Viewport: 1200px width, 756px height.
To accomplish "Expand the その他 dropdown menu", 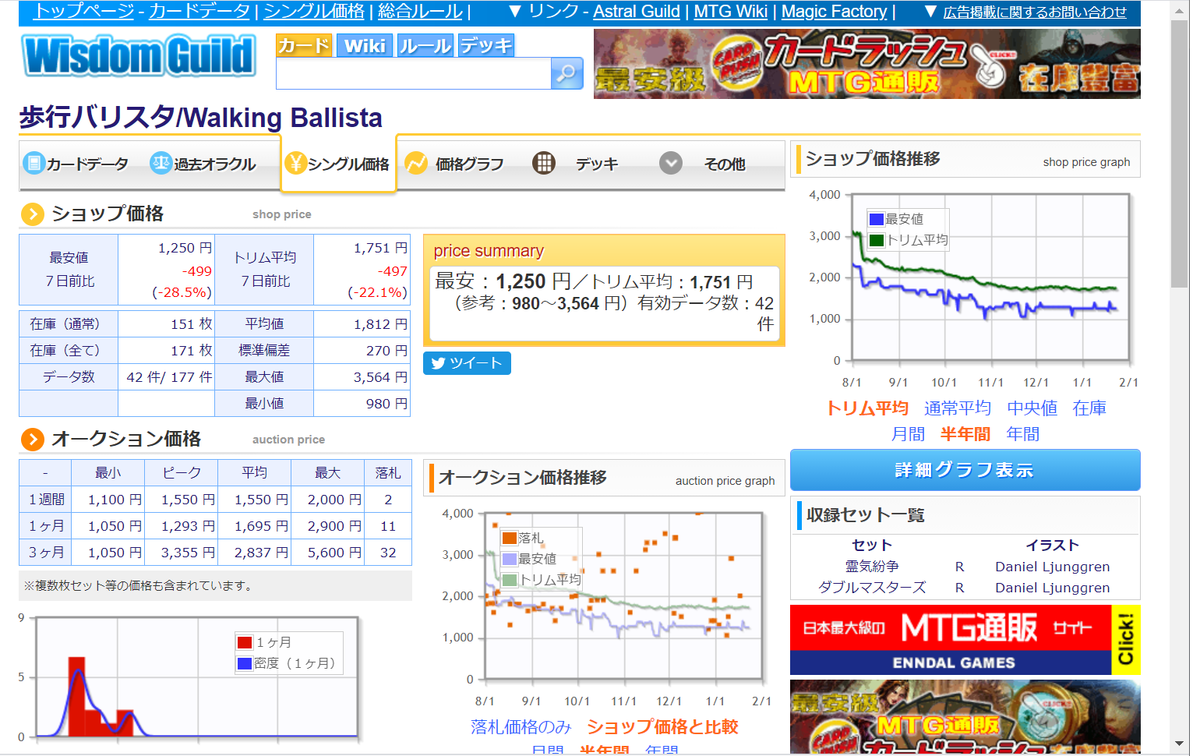I will click(702, 164).
